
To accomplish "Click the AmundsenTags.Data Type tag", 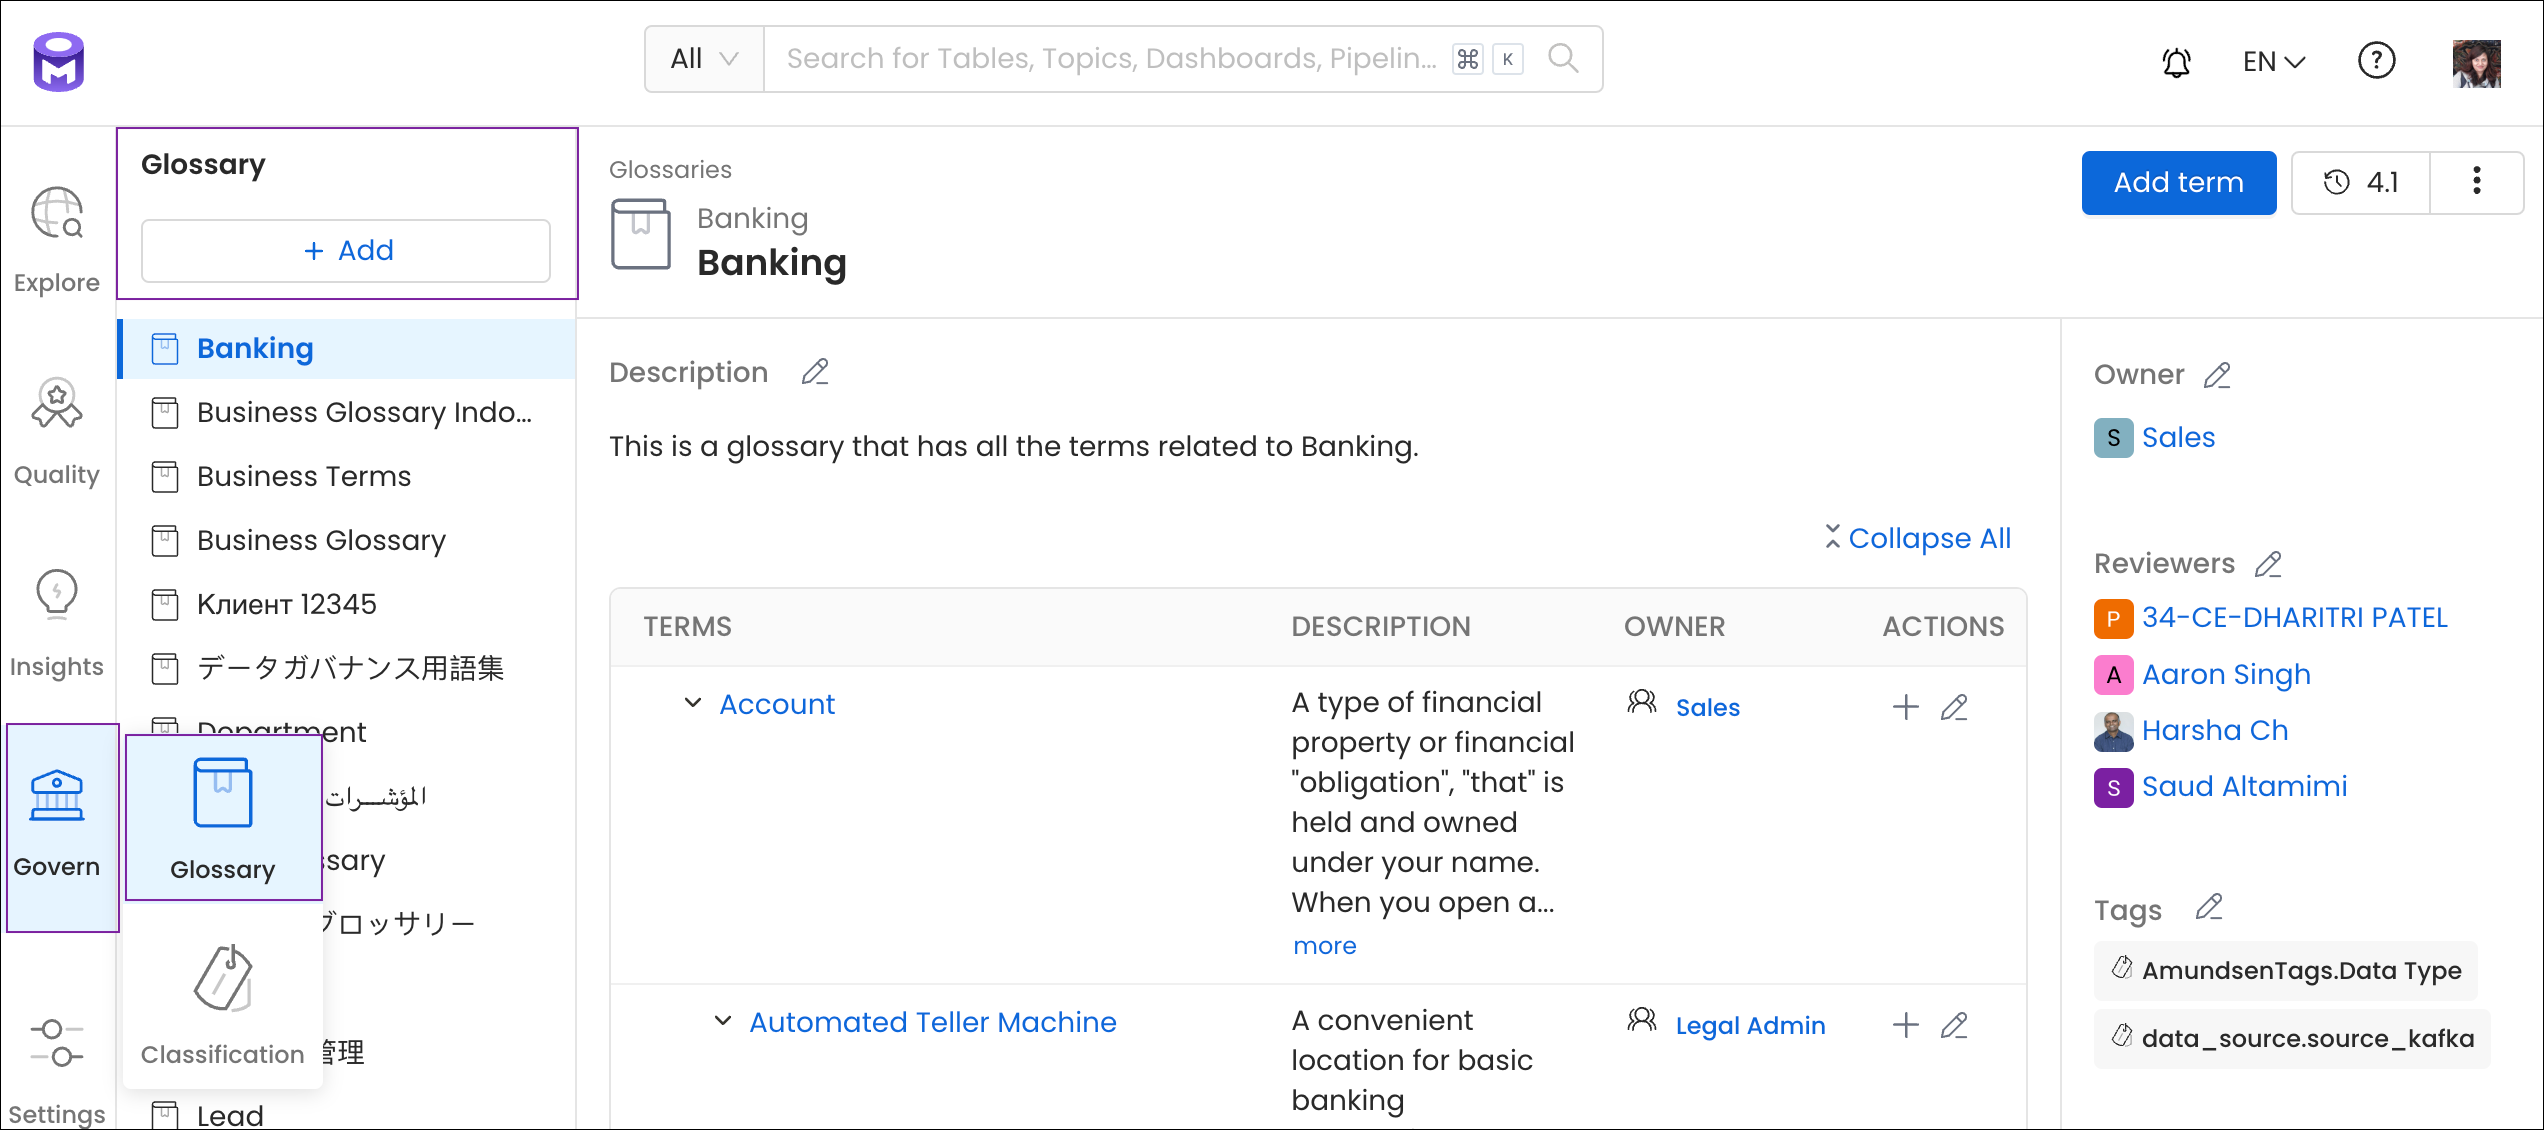I will click(x=2286, y=970).
